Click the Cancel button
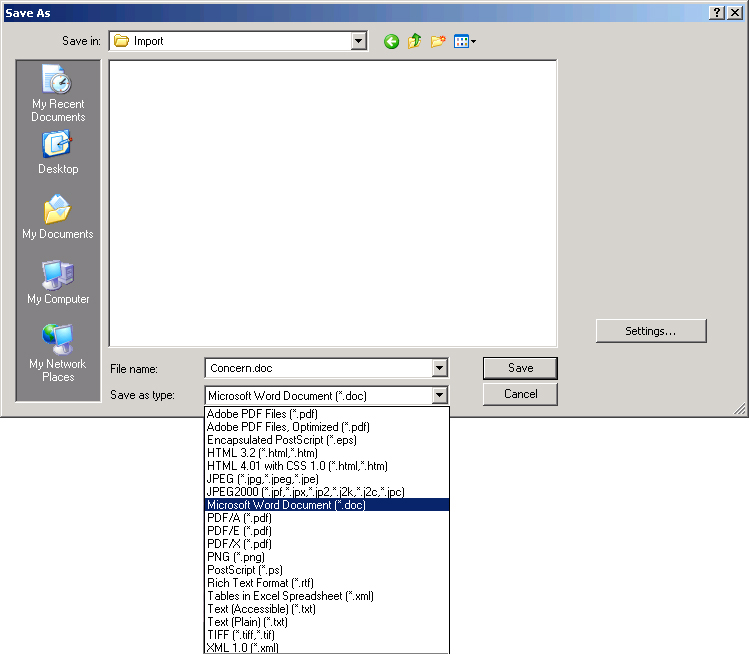Screen dimensions: 749x655 pos(520,394)
